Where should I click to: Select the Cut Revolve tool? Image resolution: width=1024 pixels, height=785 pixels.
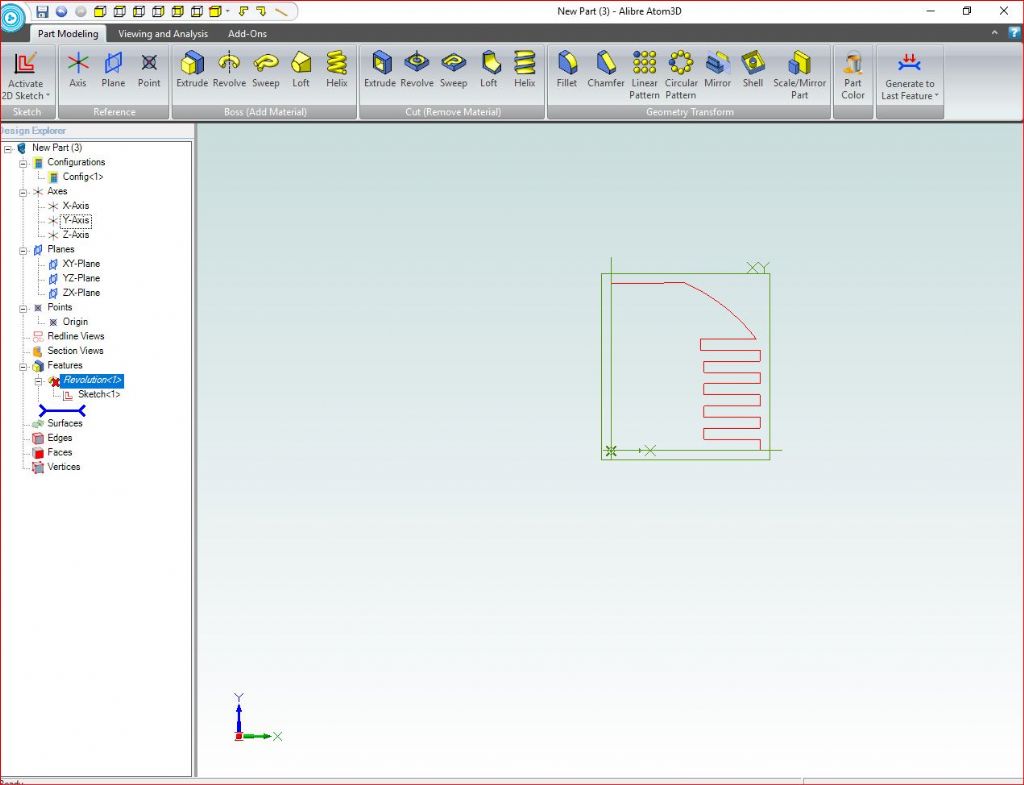(x=417, y=69)
